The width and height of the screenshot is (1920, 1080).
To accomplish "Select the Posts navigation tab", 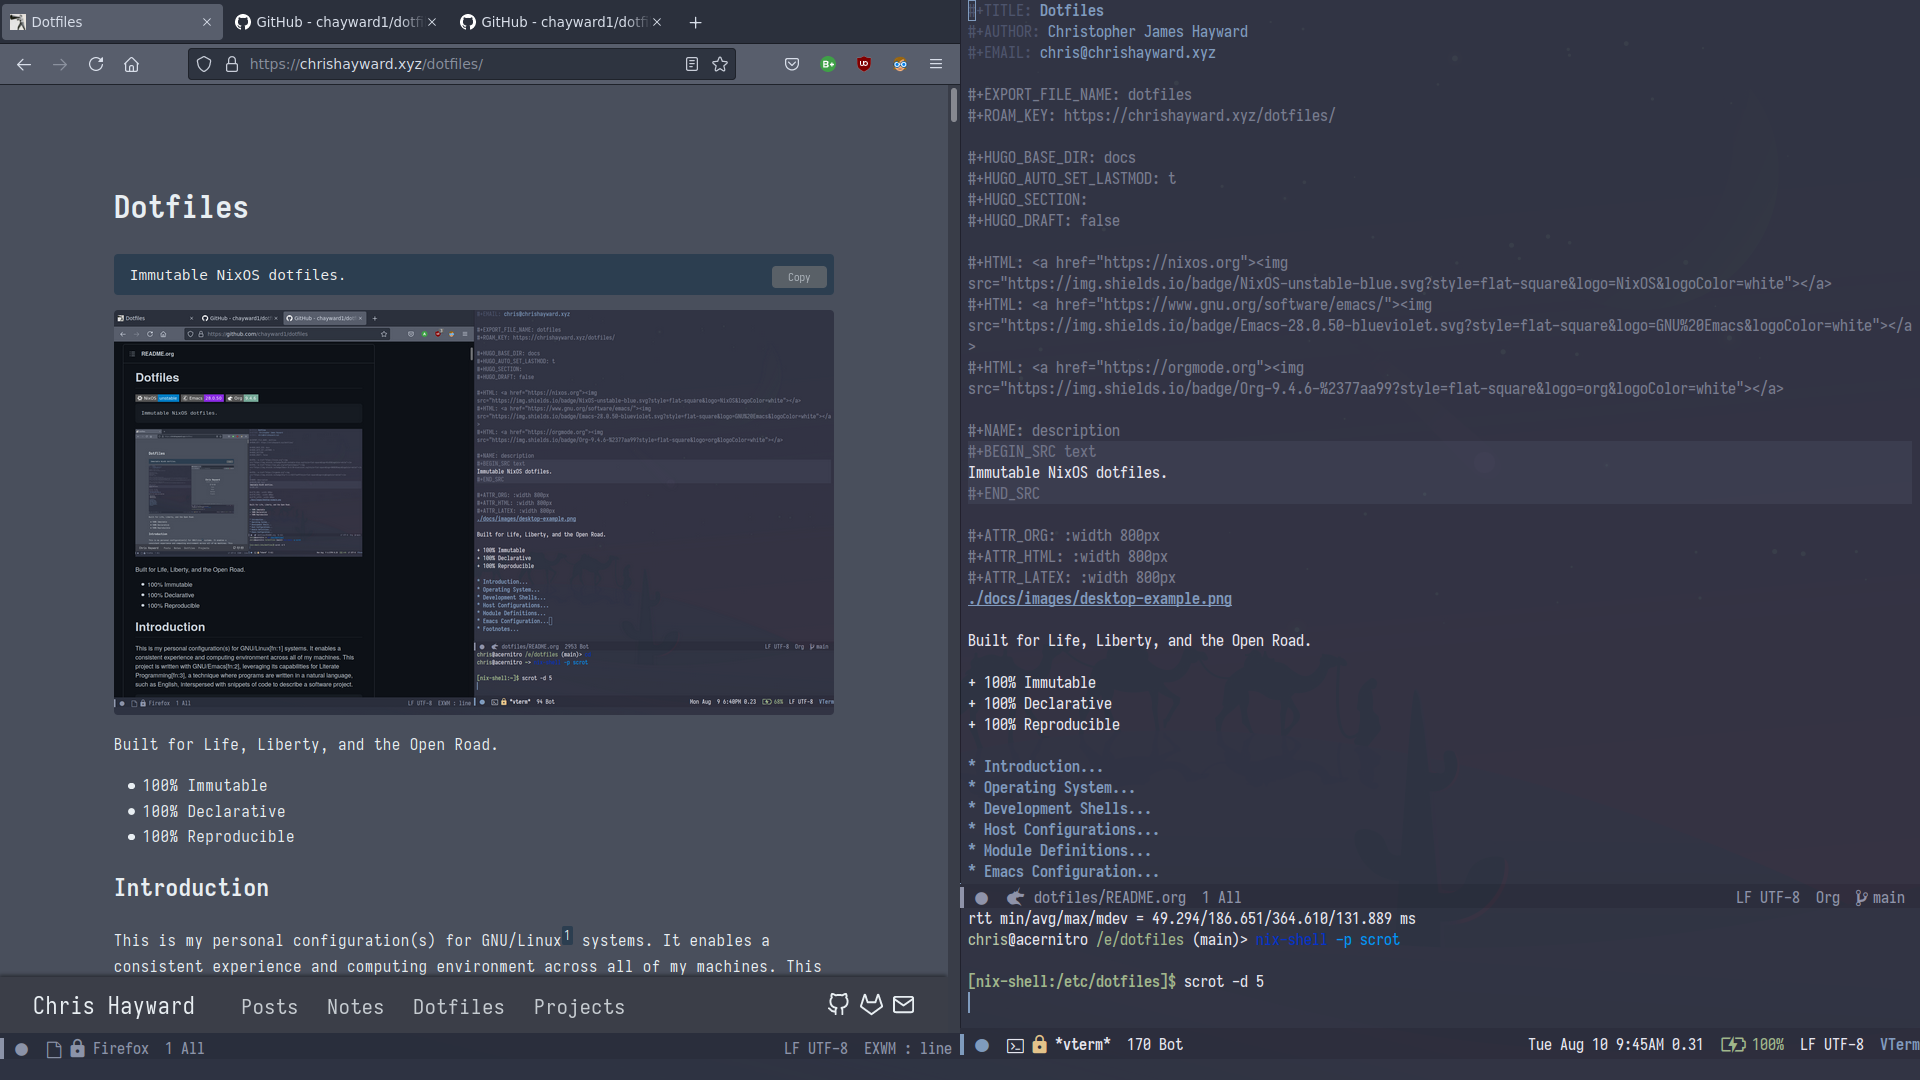I will point(269,1005).
